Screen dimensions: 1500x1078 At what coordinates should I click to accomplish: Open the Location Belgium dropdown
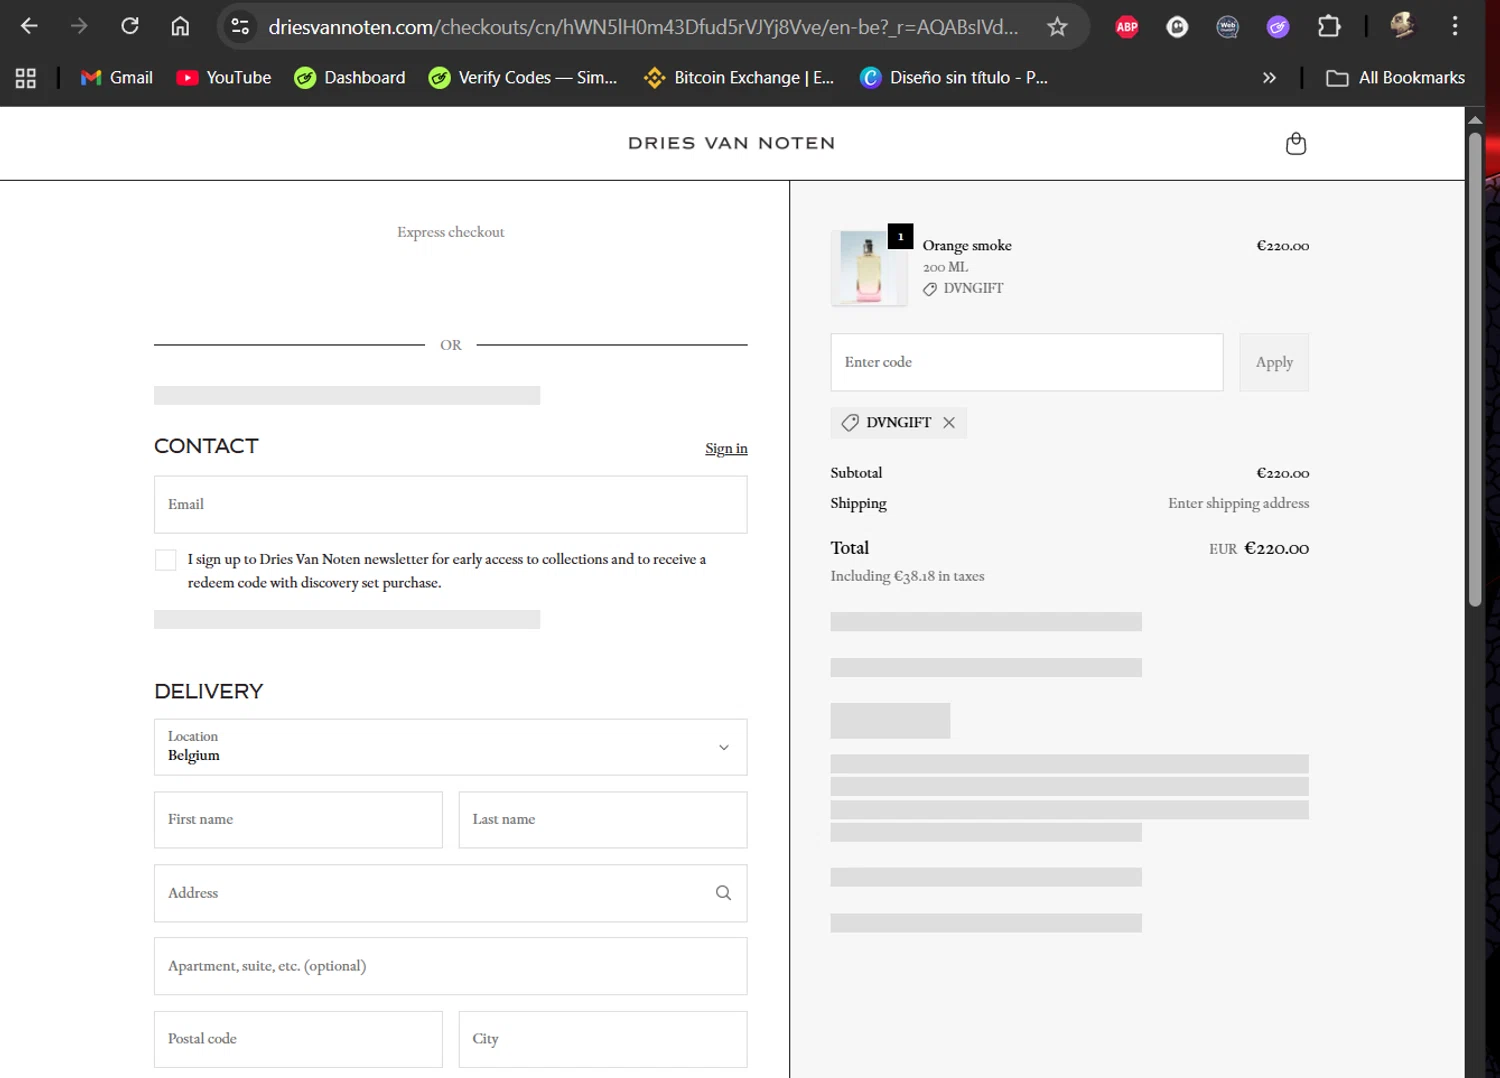[451, 747]
